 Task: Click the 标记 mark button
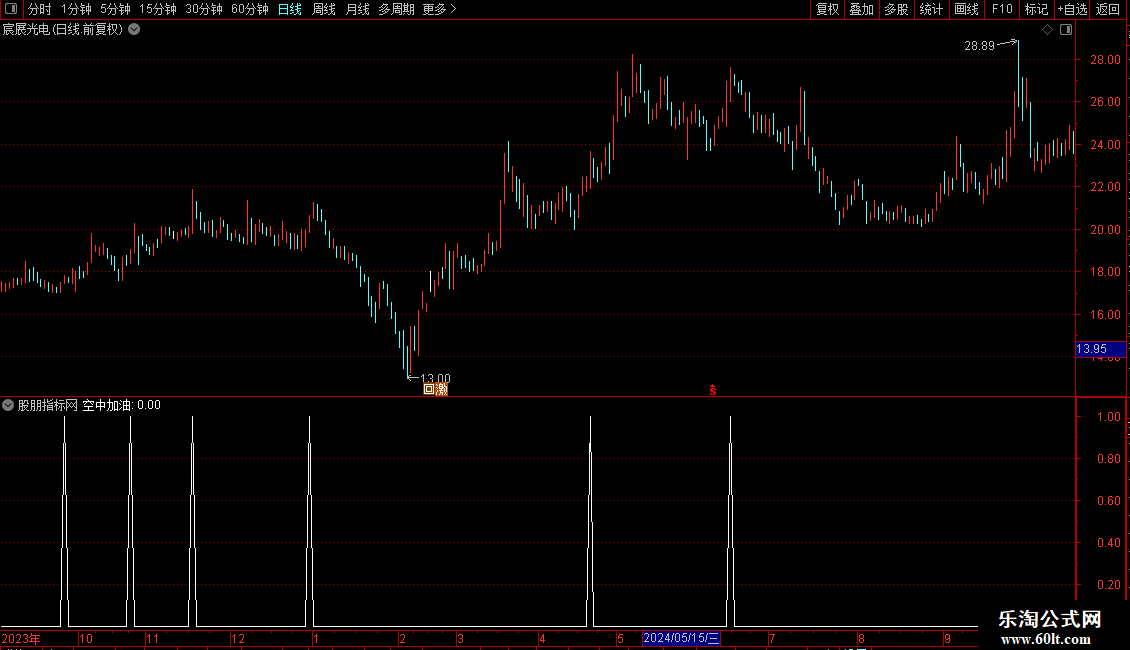[x=1036, y=9]
